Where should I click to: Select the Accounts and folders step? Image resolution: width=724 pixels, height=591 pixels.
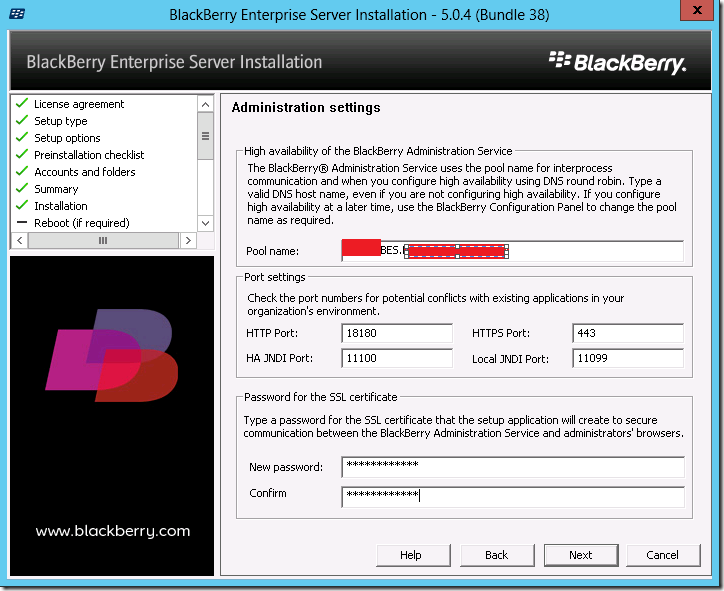84,172
